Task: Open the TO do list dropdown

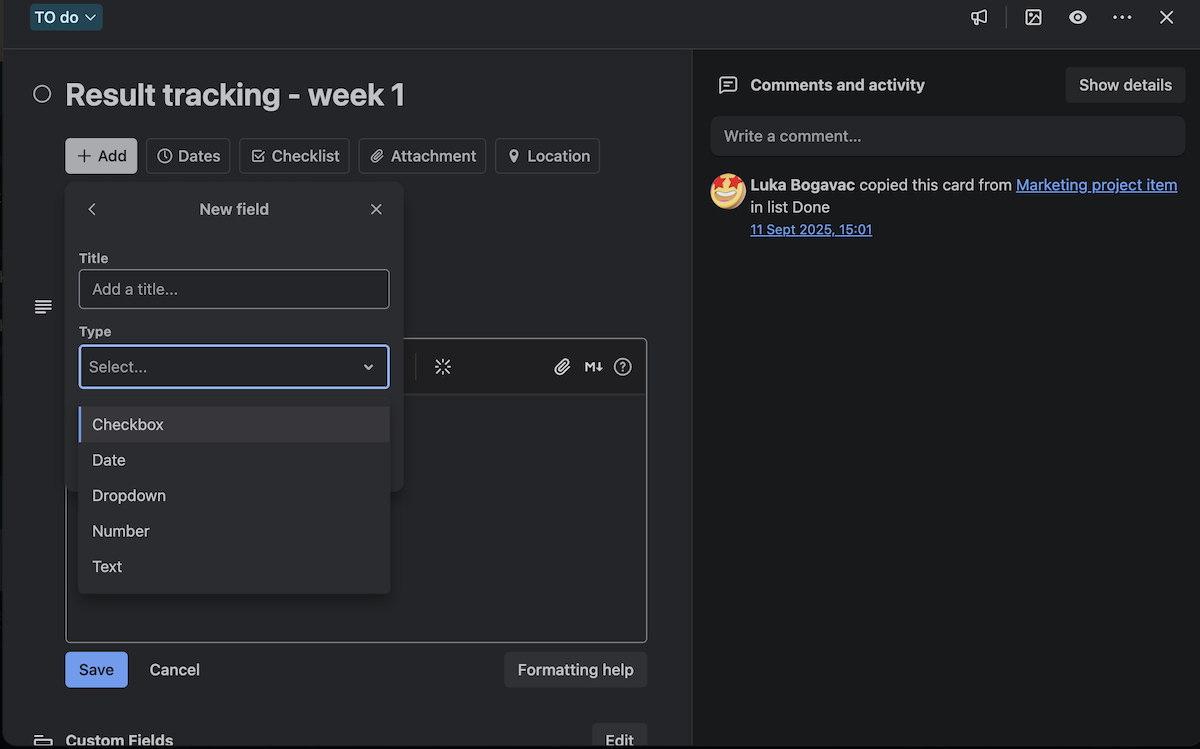Action: [x=66, y=17]
